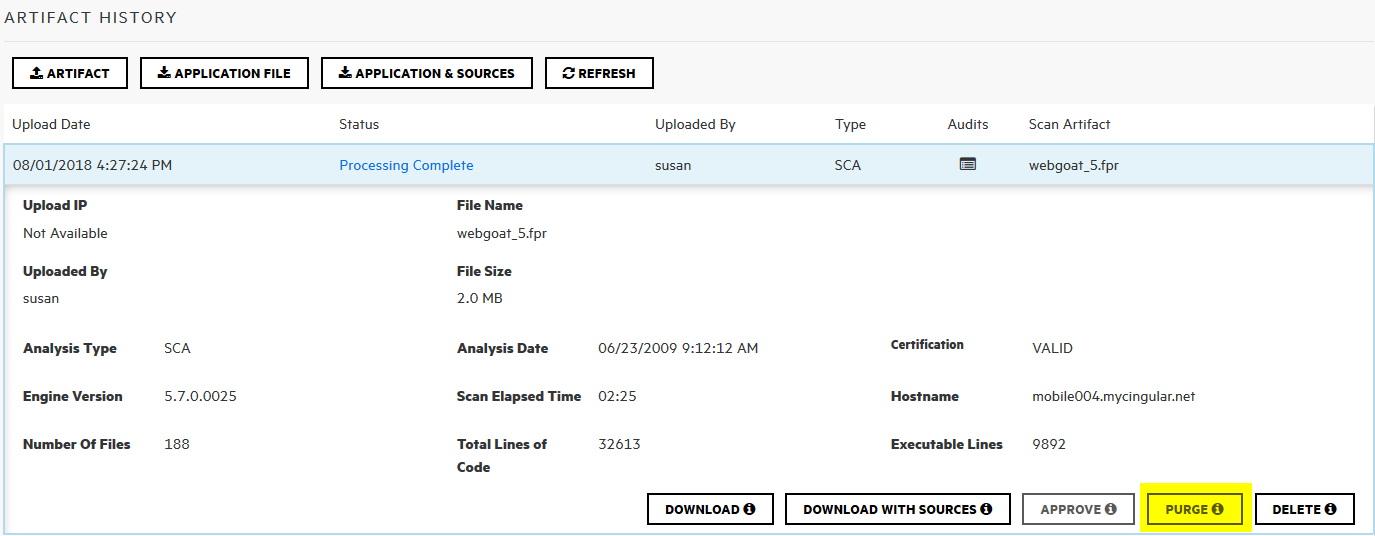Screen dimensions: 1375x536
Task: Download the Application File
Action: 224,73
